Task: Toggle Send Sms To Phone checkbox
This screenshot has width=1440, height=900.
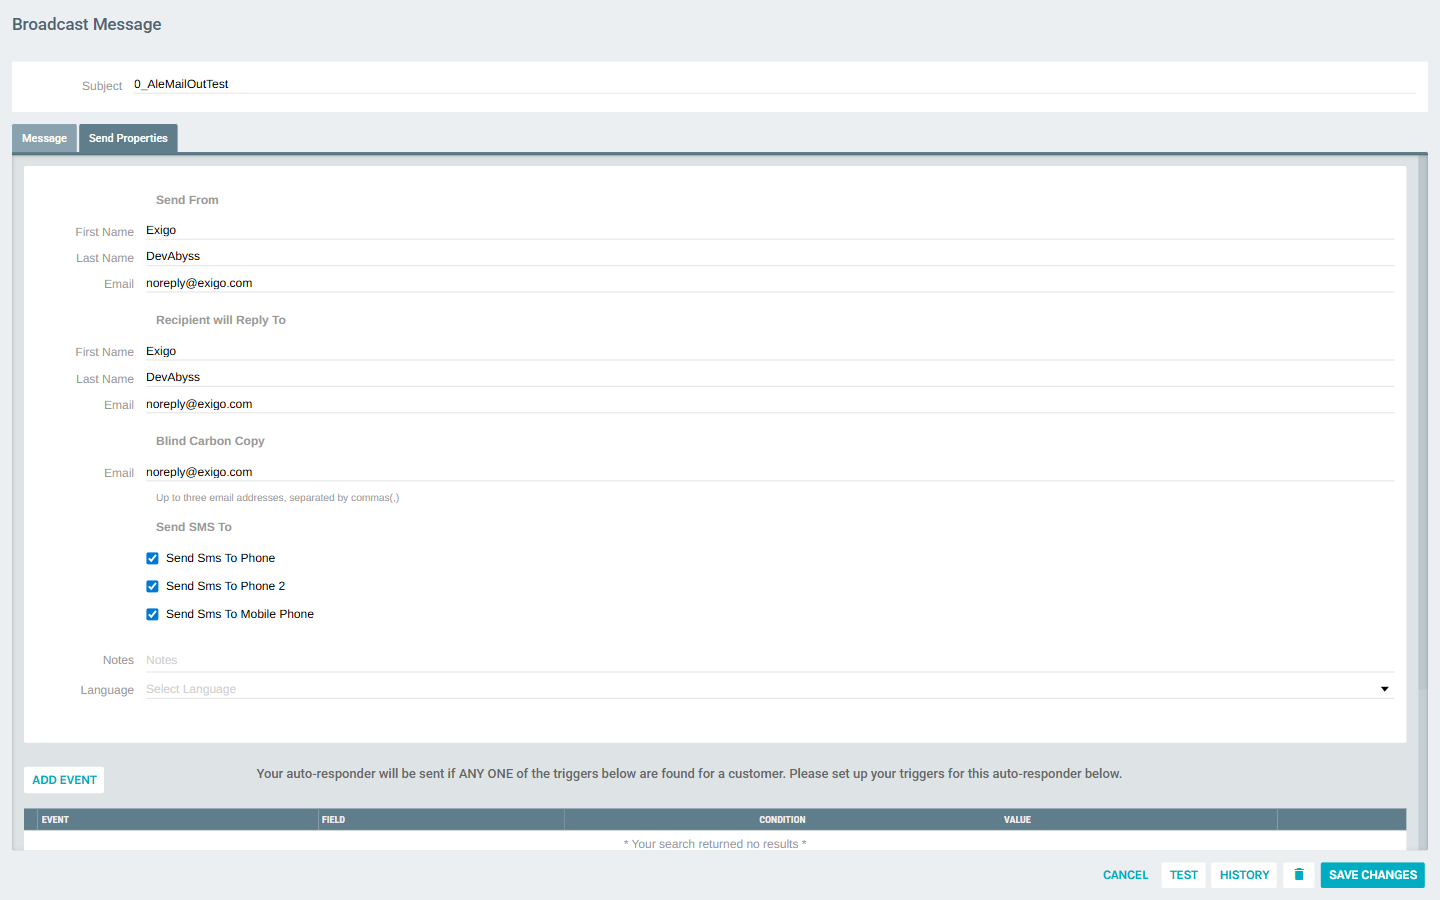Action: [x=152, y=559]
